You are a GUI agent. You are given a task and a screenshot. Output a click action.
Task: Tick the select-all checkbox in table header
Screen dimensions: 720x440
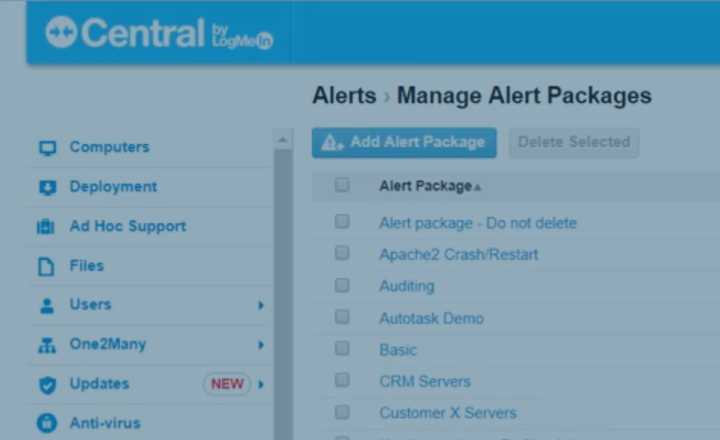pos(342,185)
